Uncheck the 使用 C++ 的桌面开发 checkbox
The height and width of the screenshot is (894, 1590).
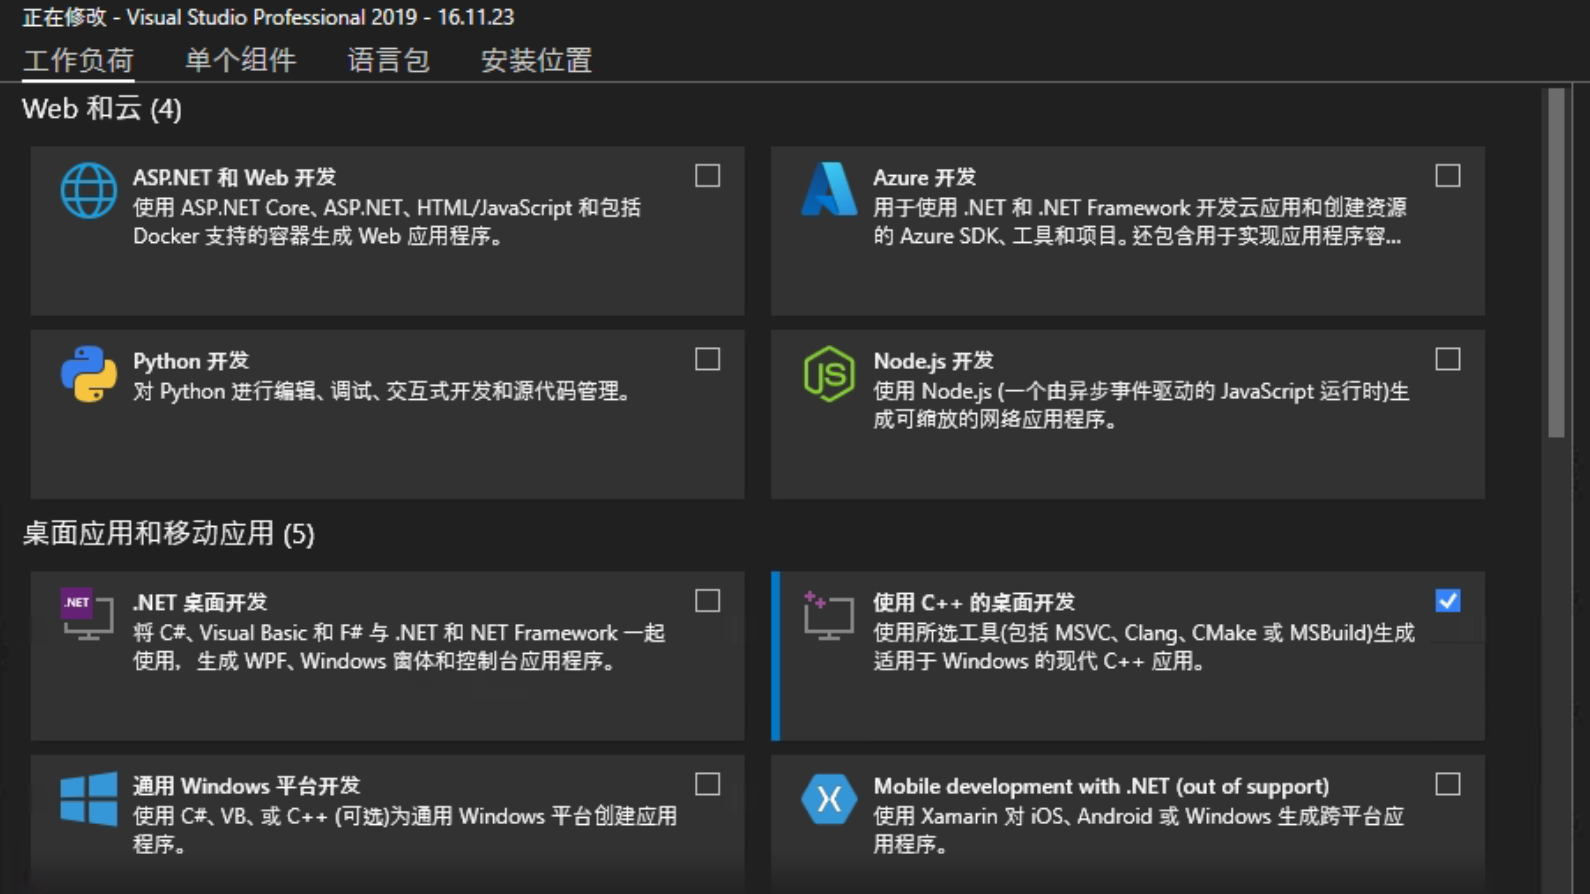coord(1448,601)
